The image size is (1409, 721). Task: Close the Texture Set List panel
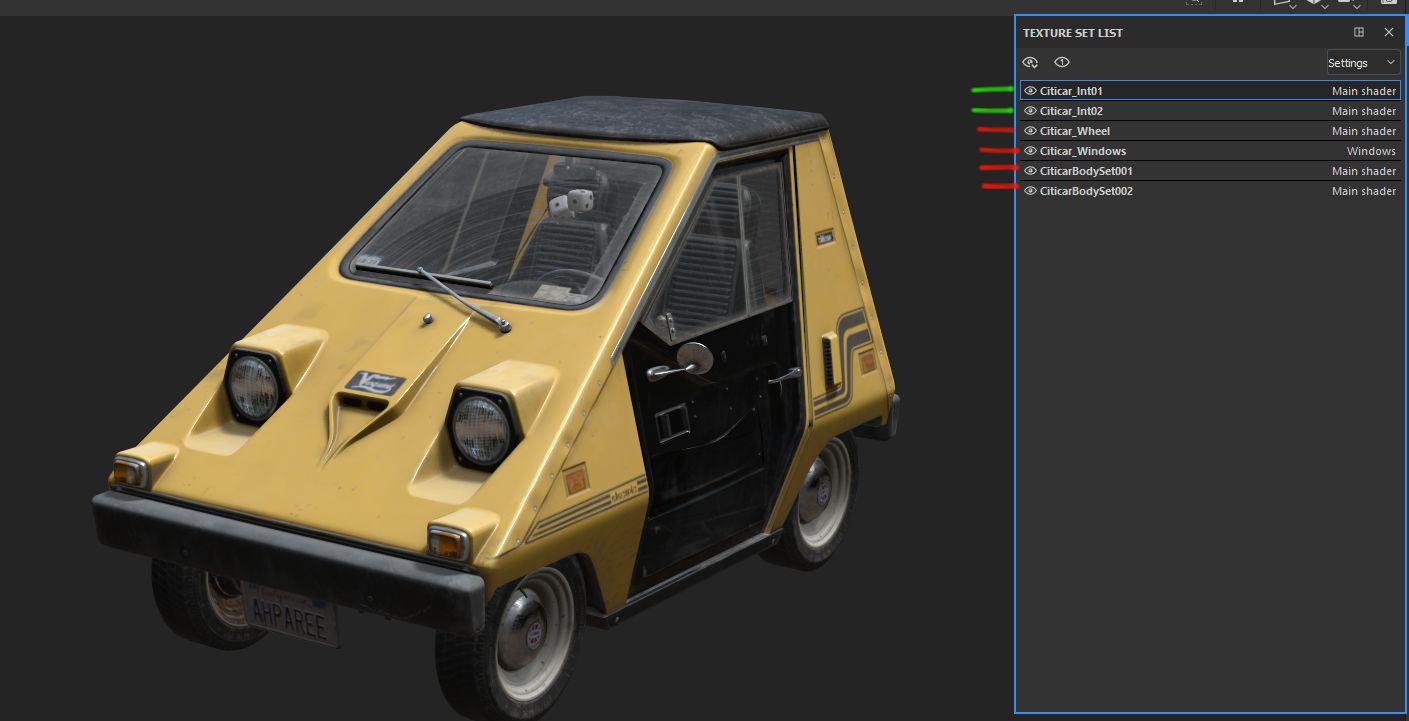click(1389, 32)
